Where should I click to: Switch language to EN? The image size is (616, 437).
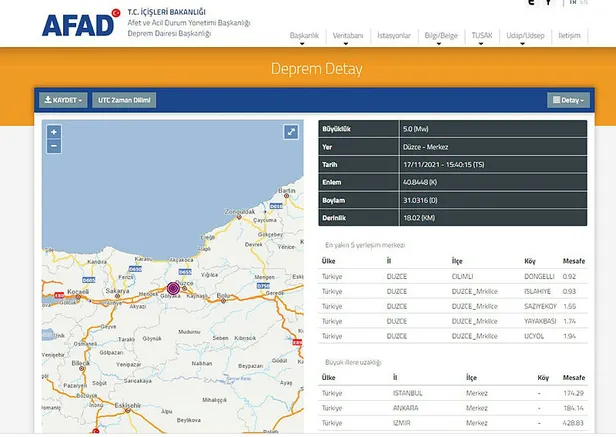582,5
